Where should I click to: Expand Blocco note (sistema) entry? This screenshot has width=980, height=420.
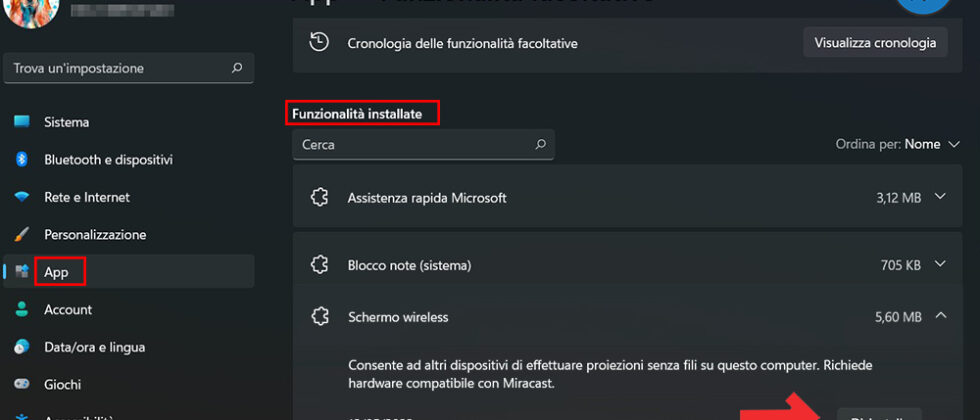939,265
